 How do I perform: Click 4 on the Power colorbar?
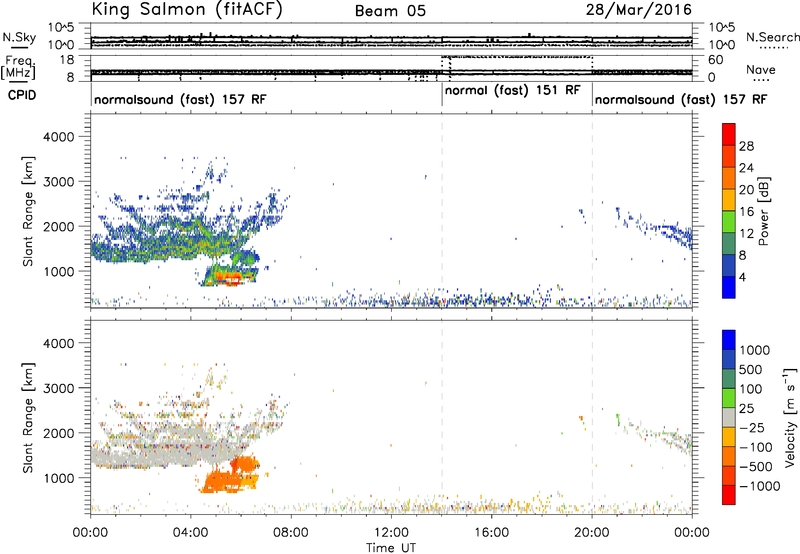[743, 277]
